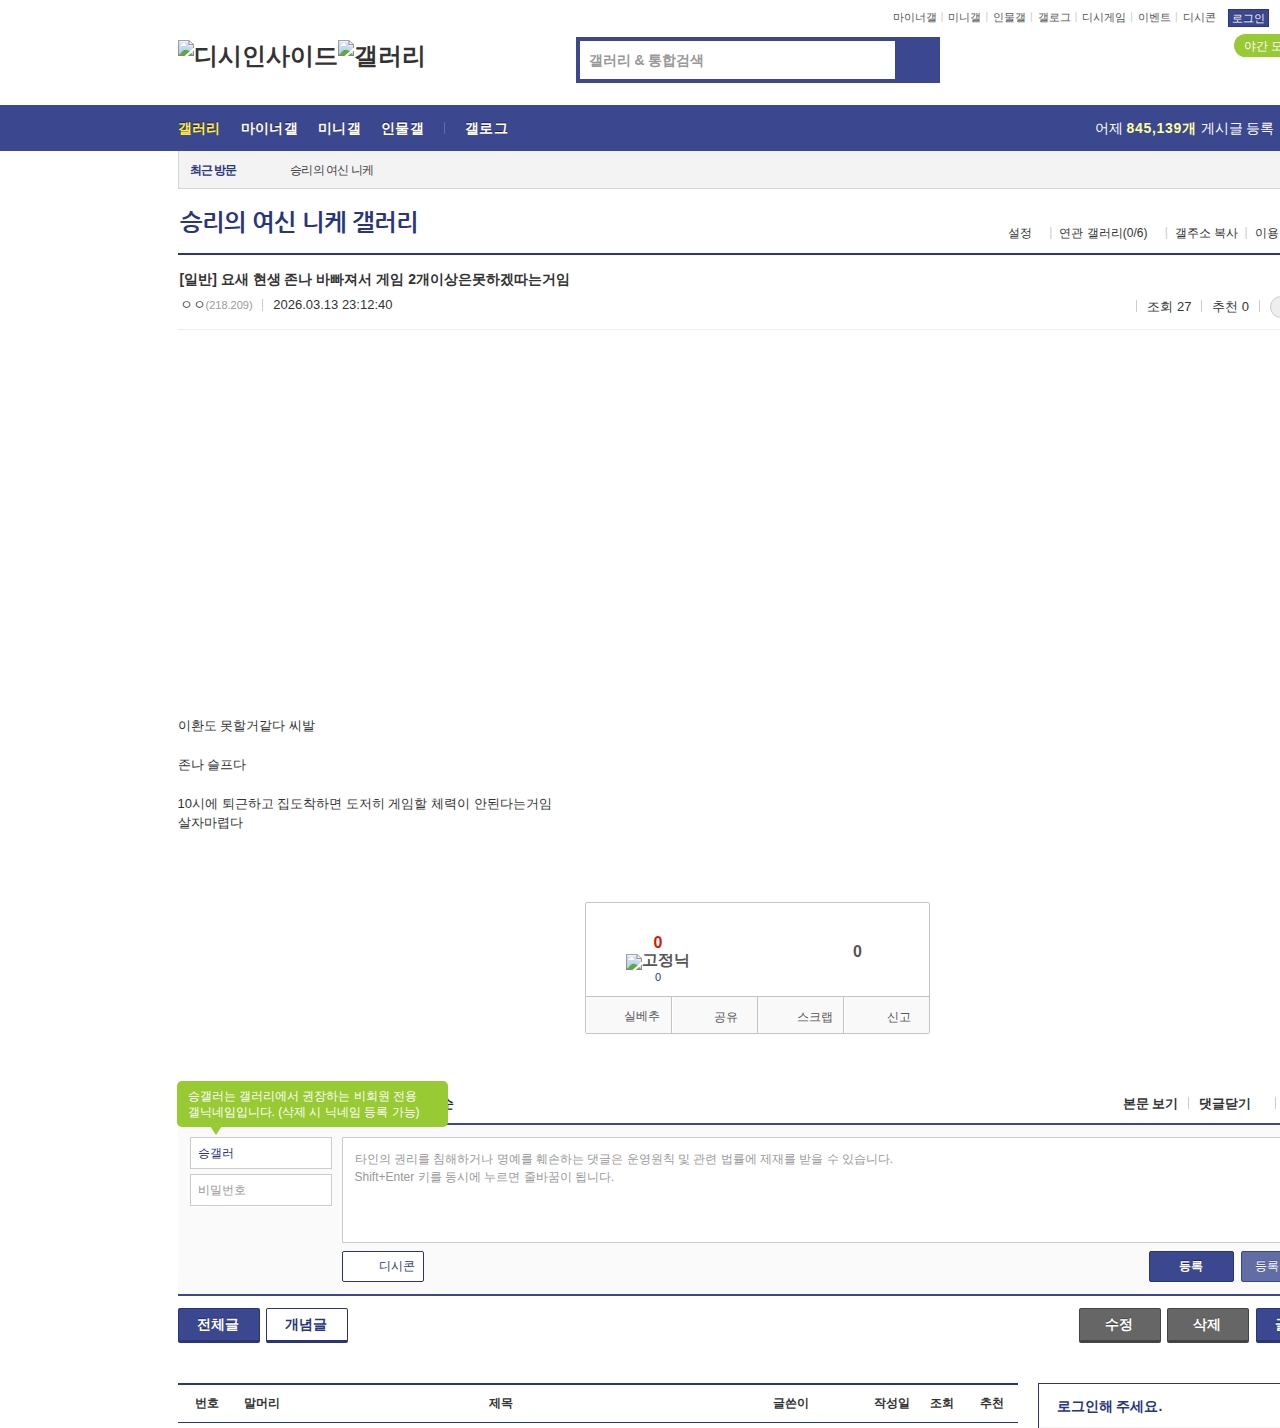Viewport: 1280px width, 1428px height.
Task: Open 갤로그 in the top utility links
Action: coord(1054,18)
